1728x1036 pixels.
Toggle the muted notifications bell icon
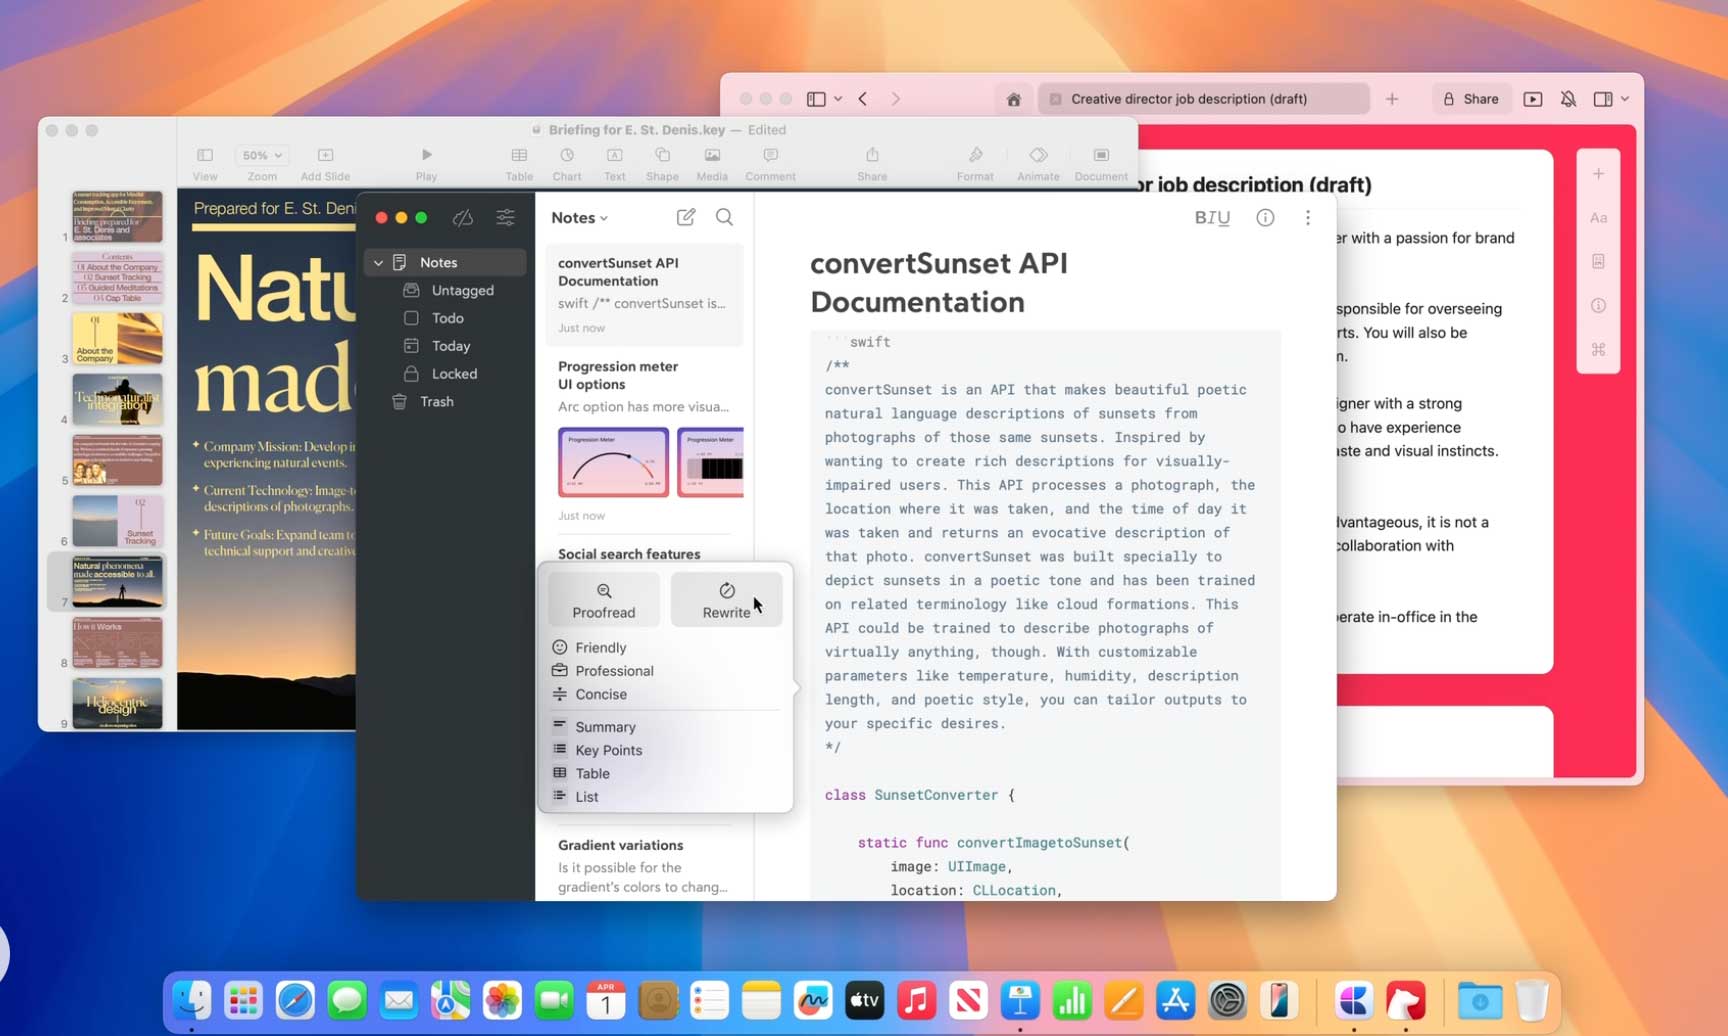(x=1568, y=99)
